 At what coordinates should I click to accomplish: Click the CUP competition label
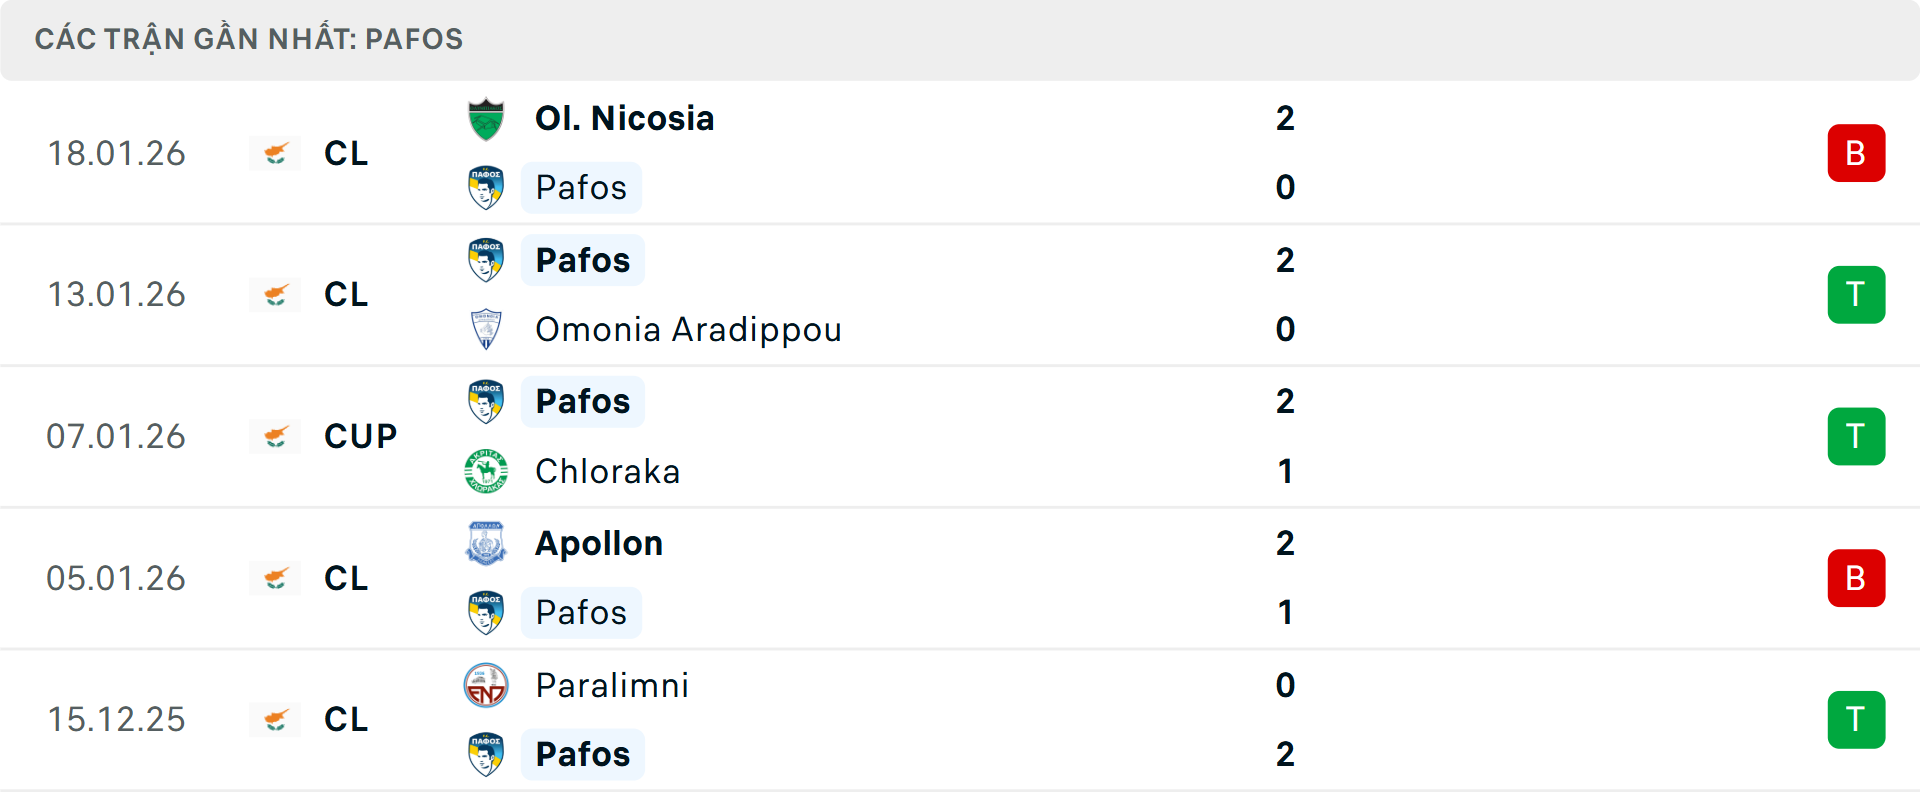coord(360,437)
